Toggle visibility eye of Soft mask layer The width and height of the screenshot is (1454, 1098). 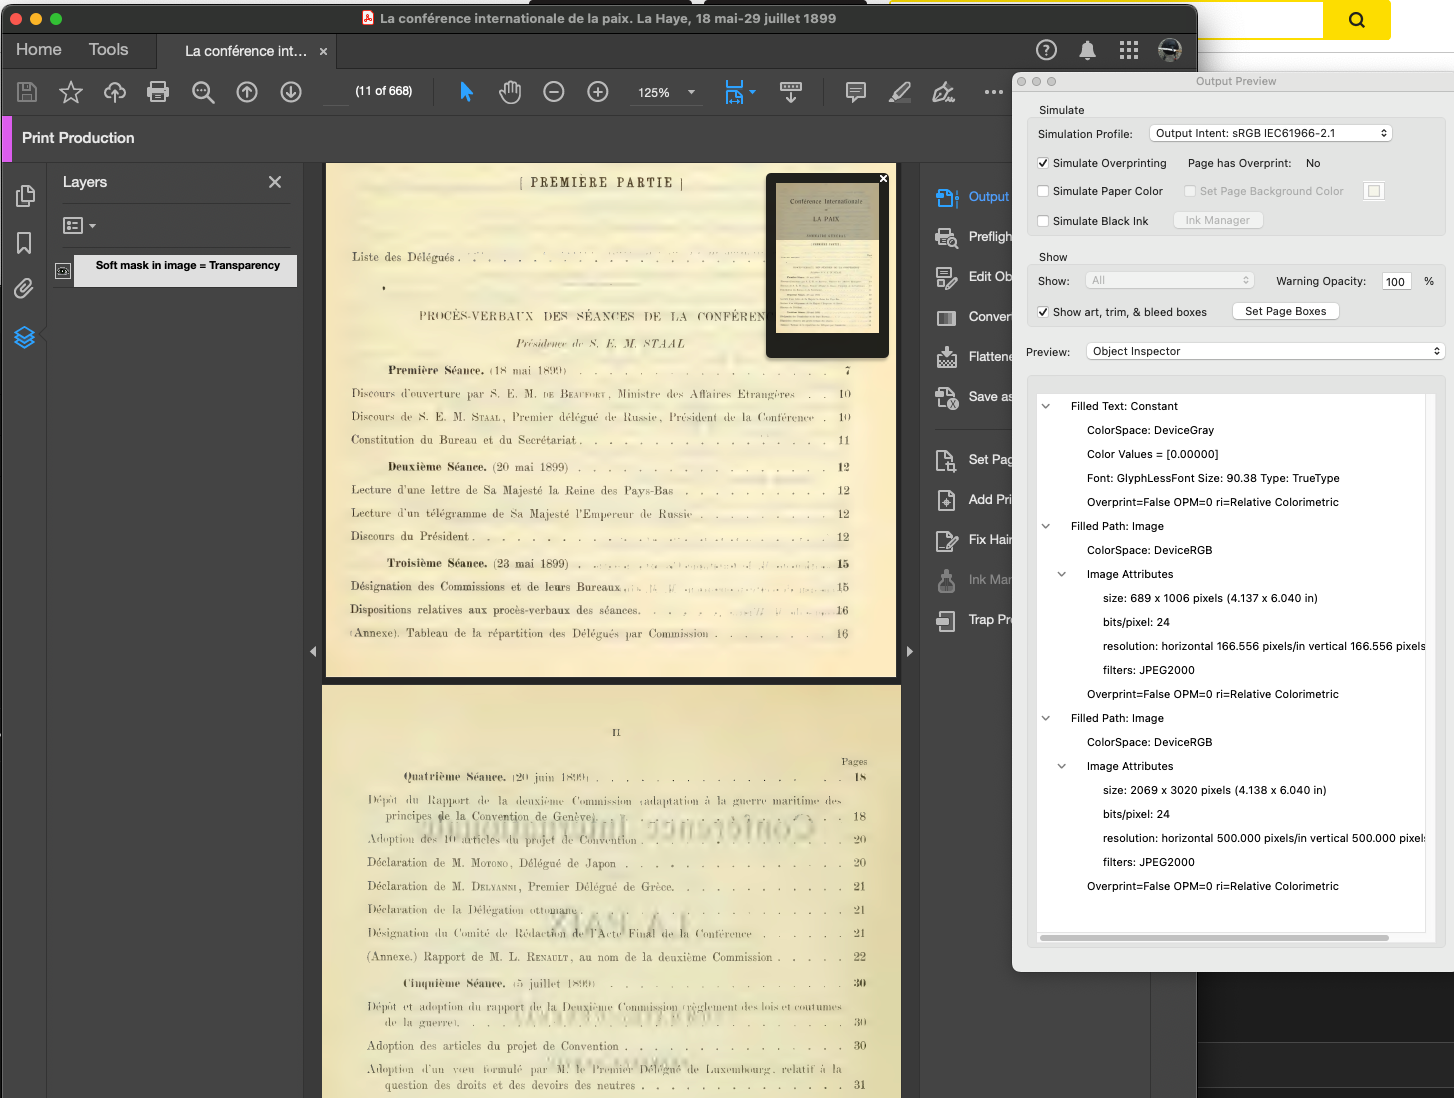[63, 271]
